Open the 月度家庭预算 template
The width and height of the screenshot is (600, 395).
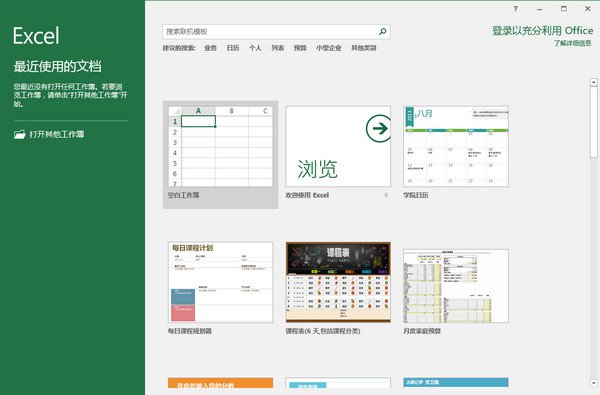[456, 286]
